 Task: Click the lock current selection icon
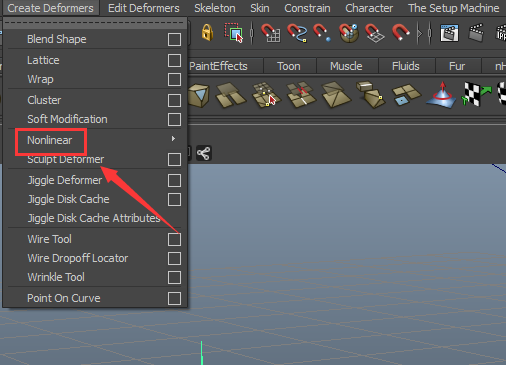pyautogui.click(x=207, y=33)
